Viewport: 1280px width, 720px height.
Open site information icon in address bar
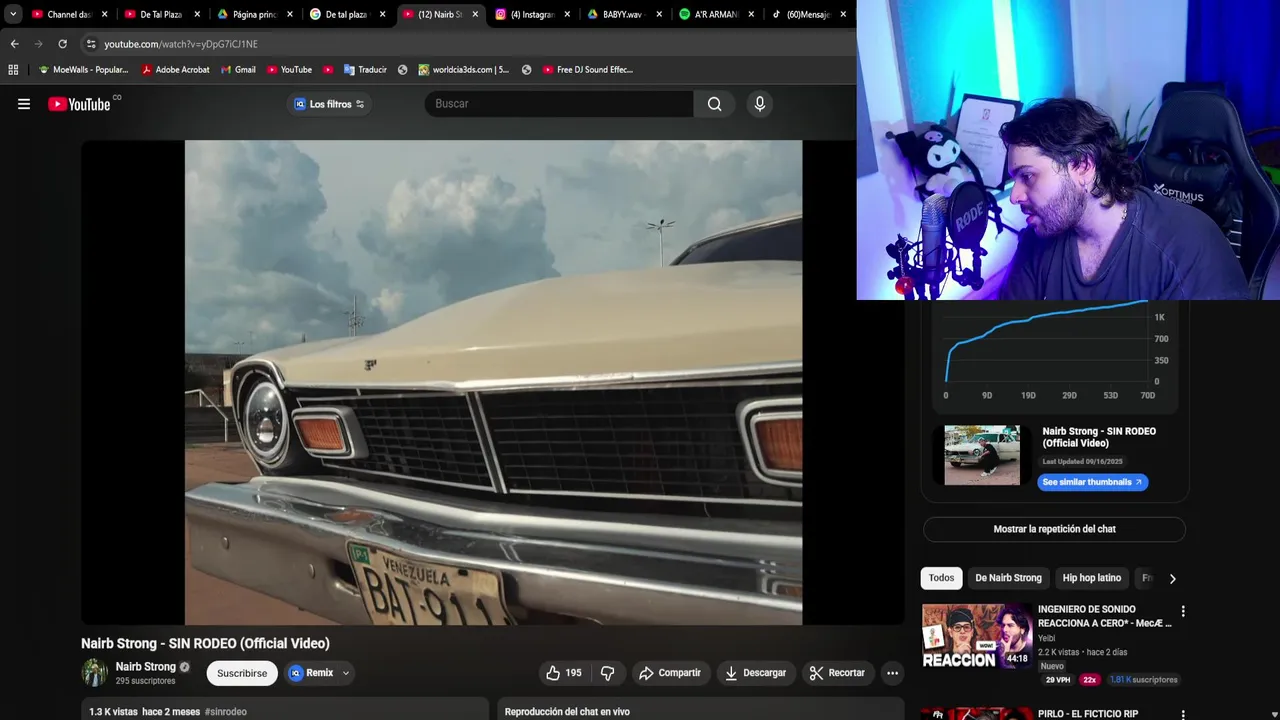coord(91,44)
